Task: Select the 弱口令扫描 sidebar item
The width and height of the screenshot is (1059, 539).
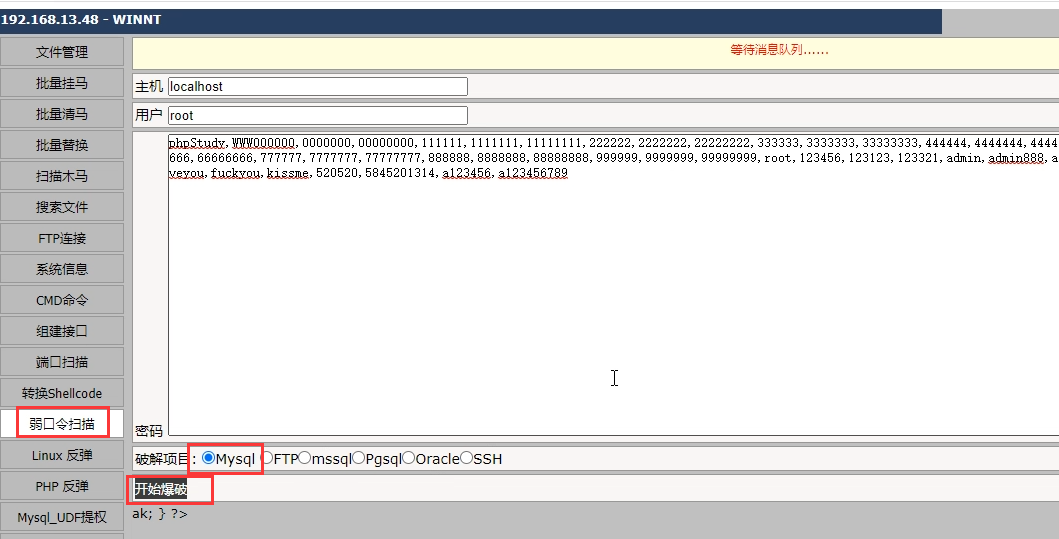Action: tap(62, 424)
